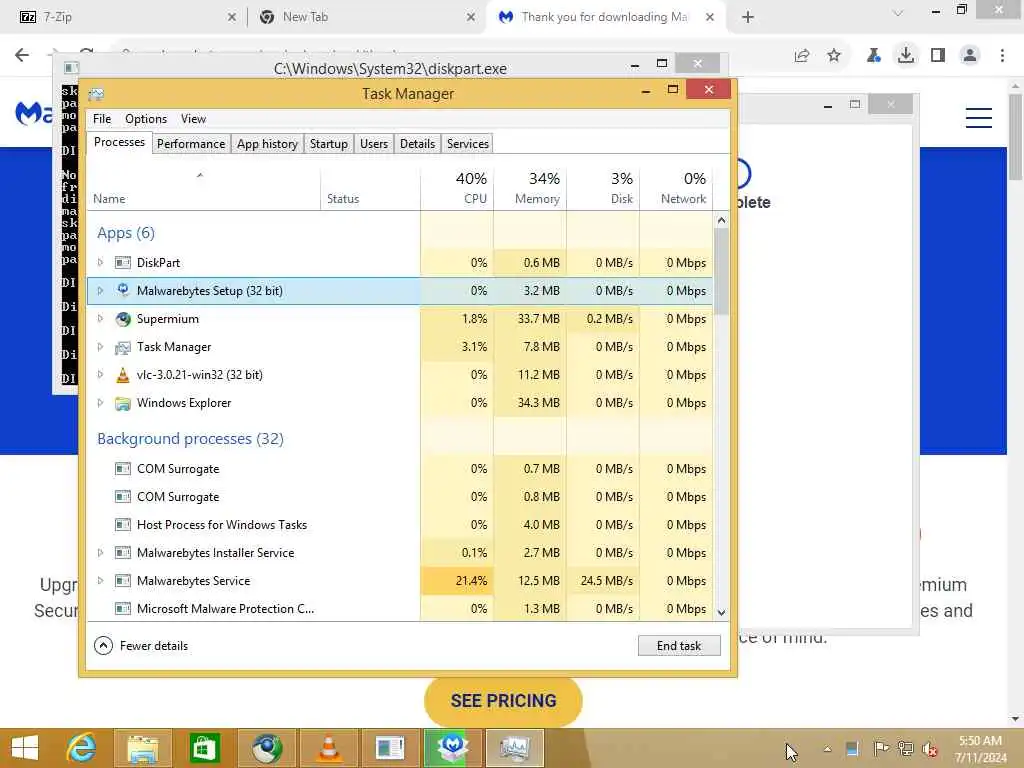The height and width of the screenshot is (768, 1024).
Task: Click the muted volume tray icon
Action: click(929, 748)
